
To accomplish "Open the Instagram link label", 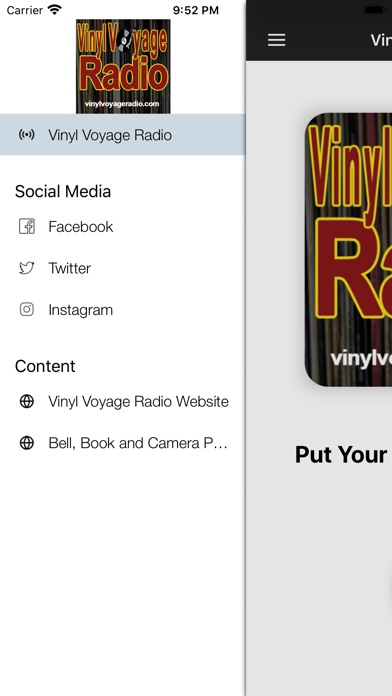I will pyautogui.click(x=80, y=310).
